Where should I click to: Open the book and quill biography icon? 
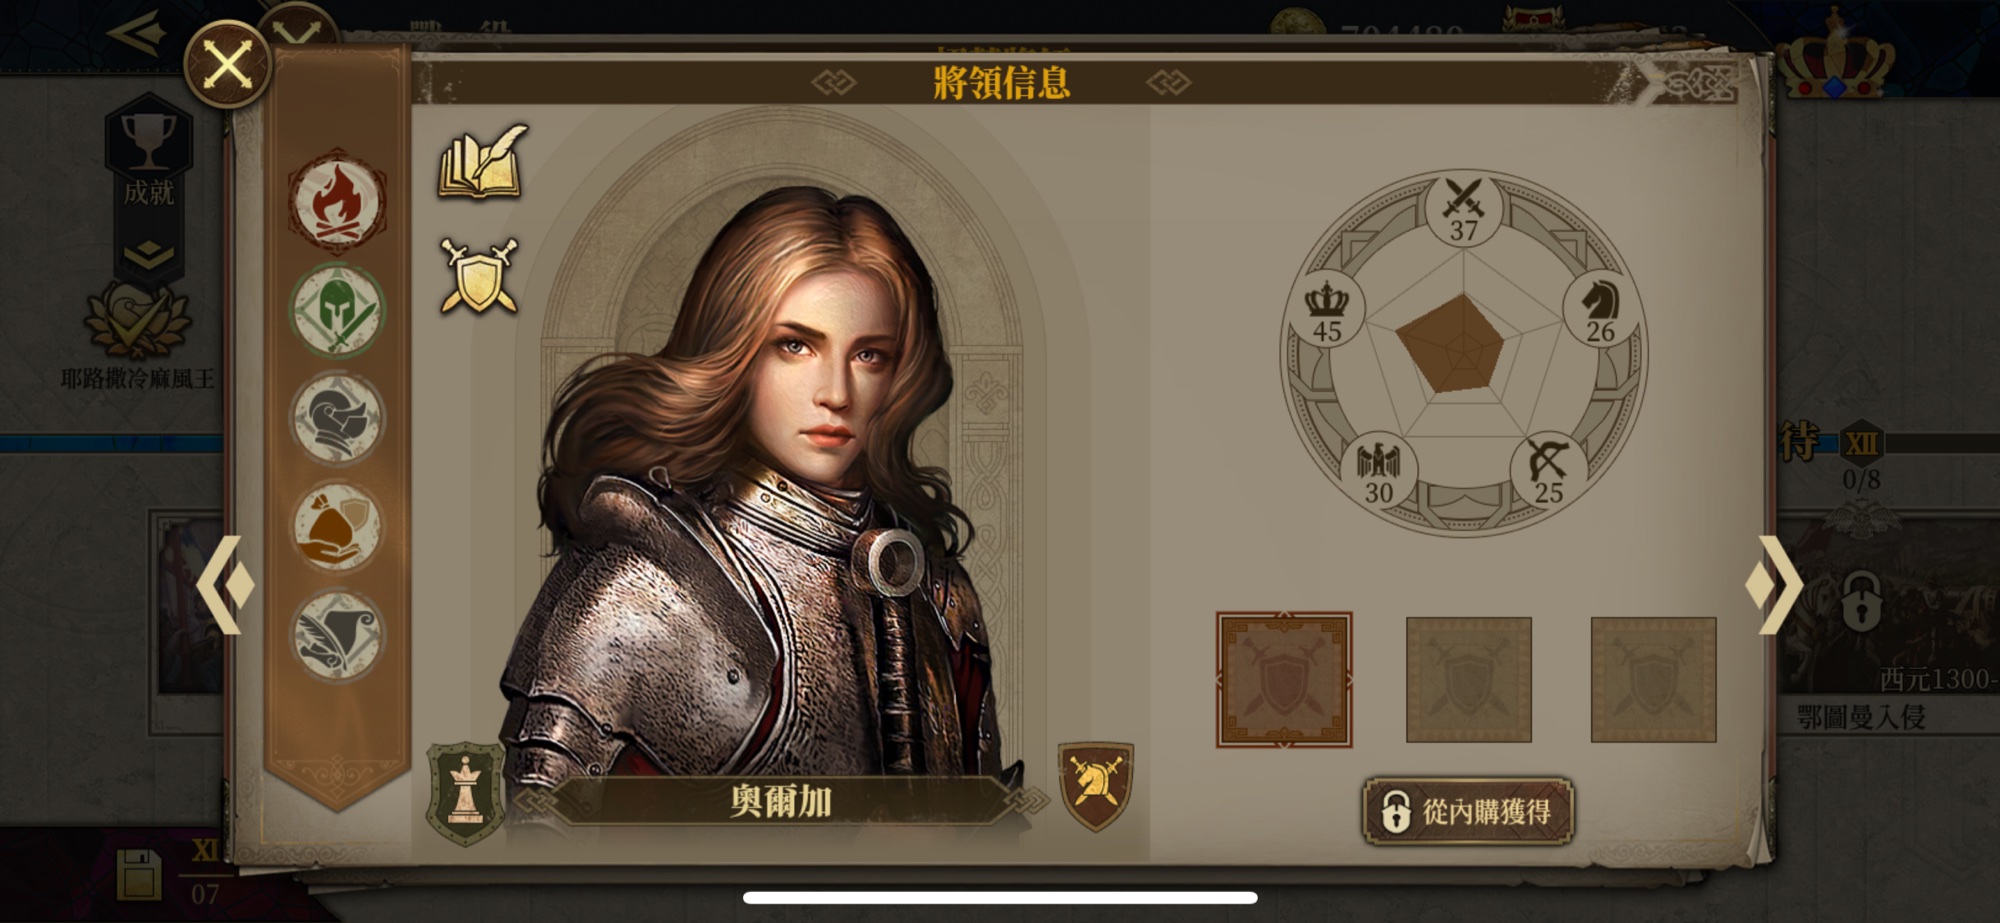[482, 162]
